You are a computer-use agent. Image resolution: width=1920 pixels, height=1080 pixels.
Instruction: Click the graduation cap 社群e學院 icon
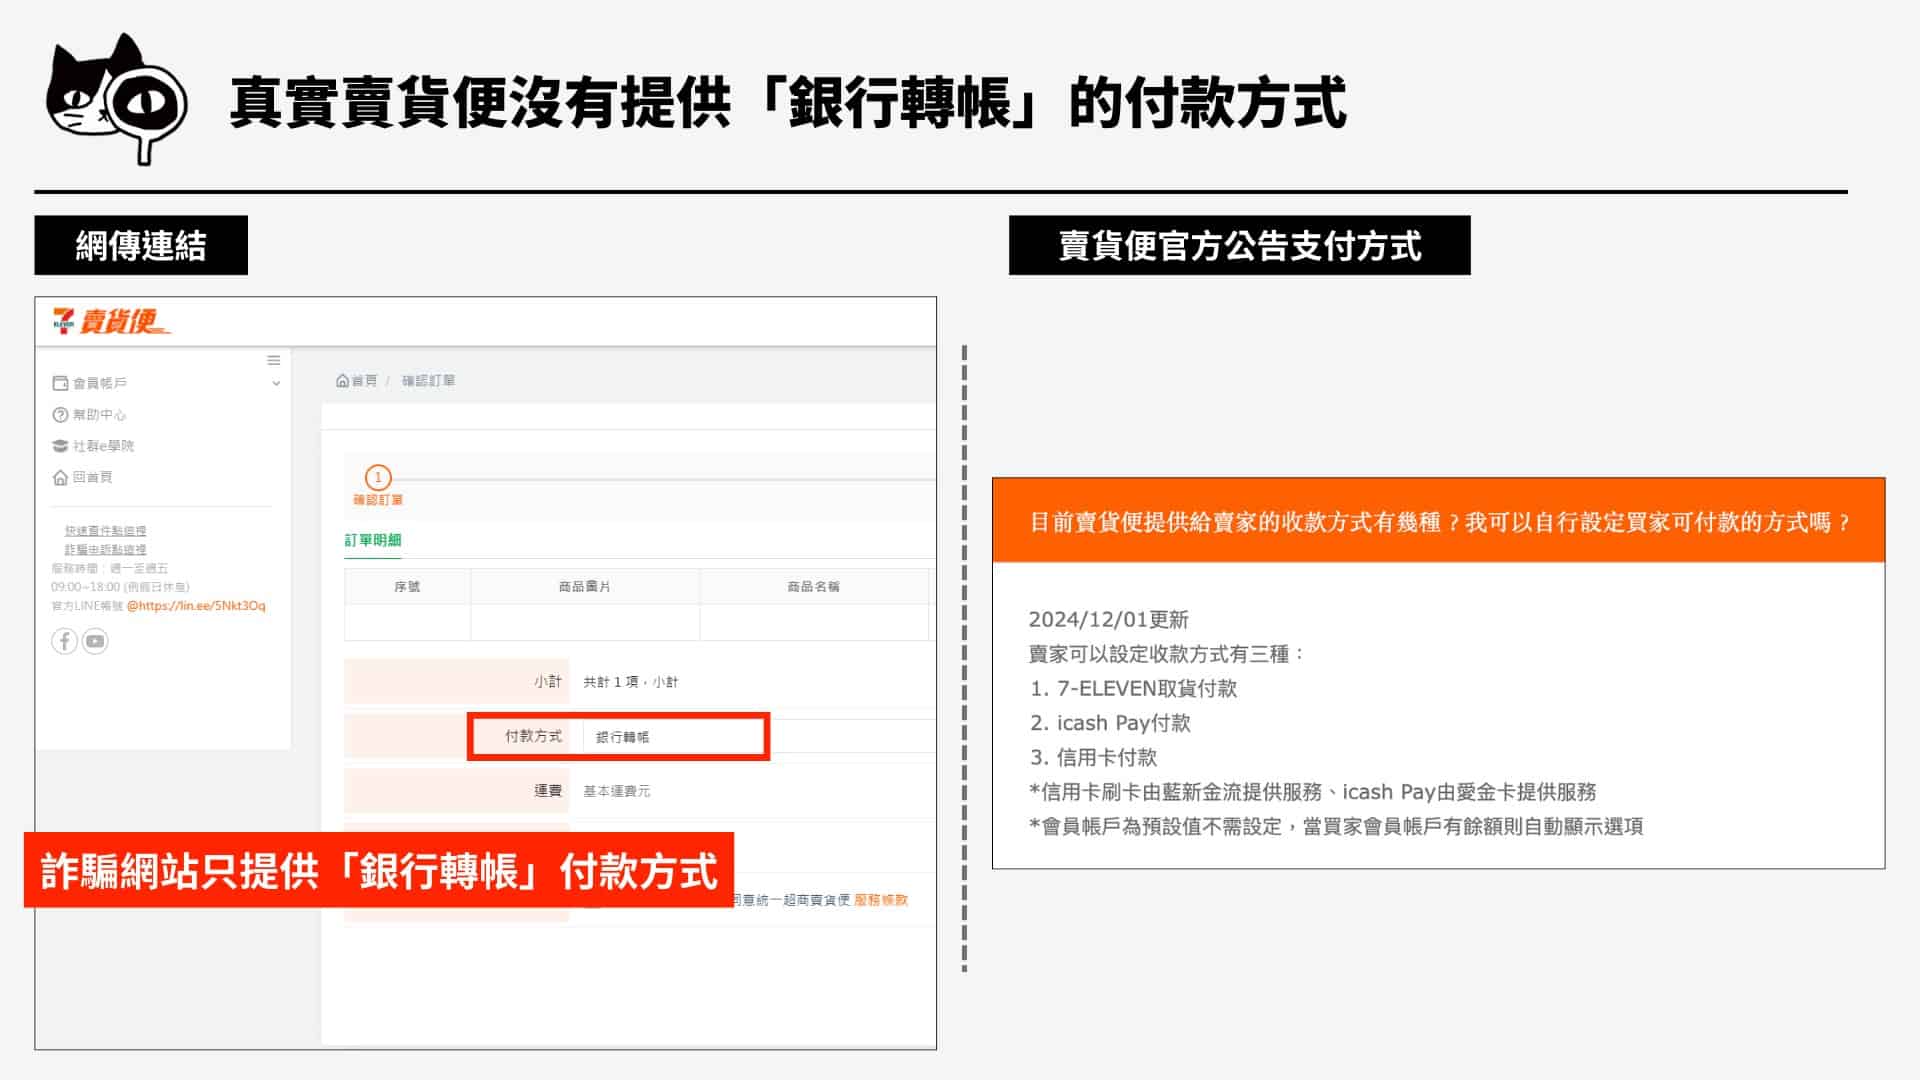(x=60, y=446)
